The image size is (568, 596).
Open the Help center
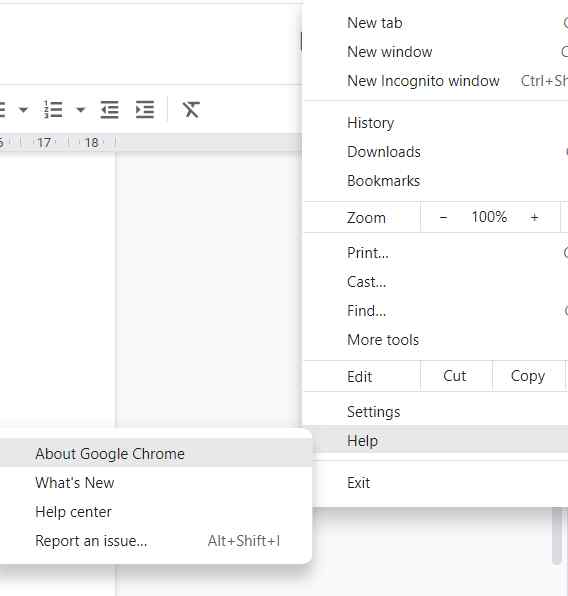click(156, 512)
